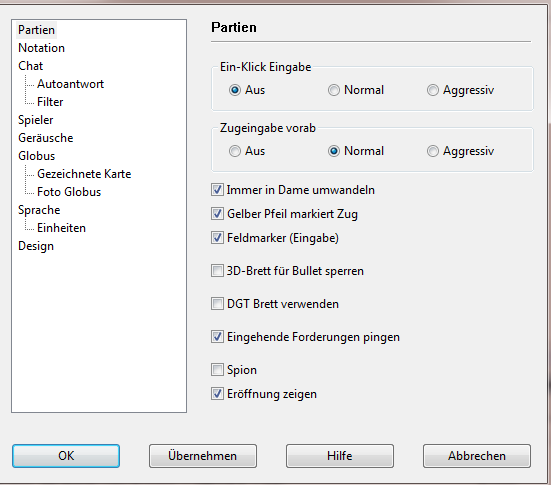This screenshot has width=551, height=485.
Task: Click the Übernehmen button
Action: [203, 456]
